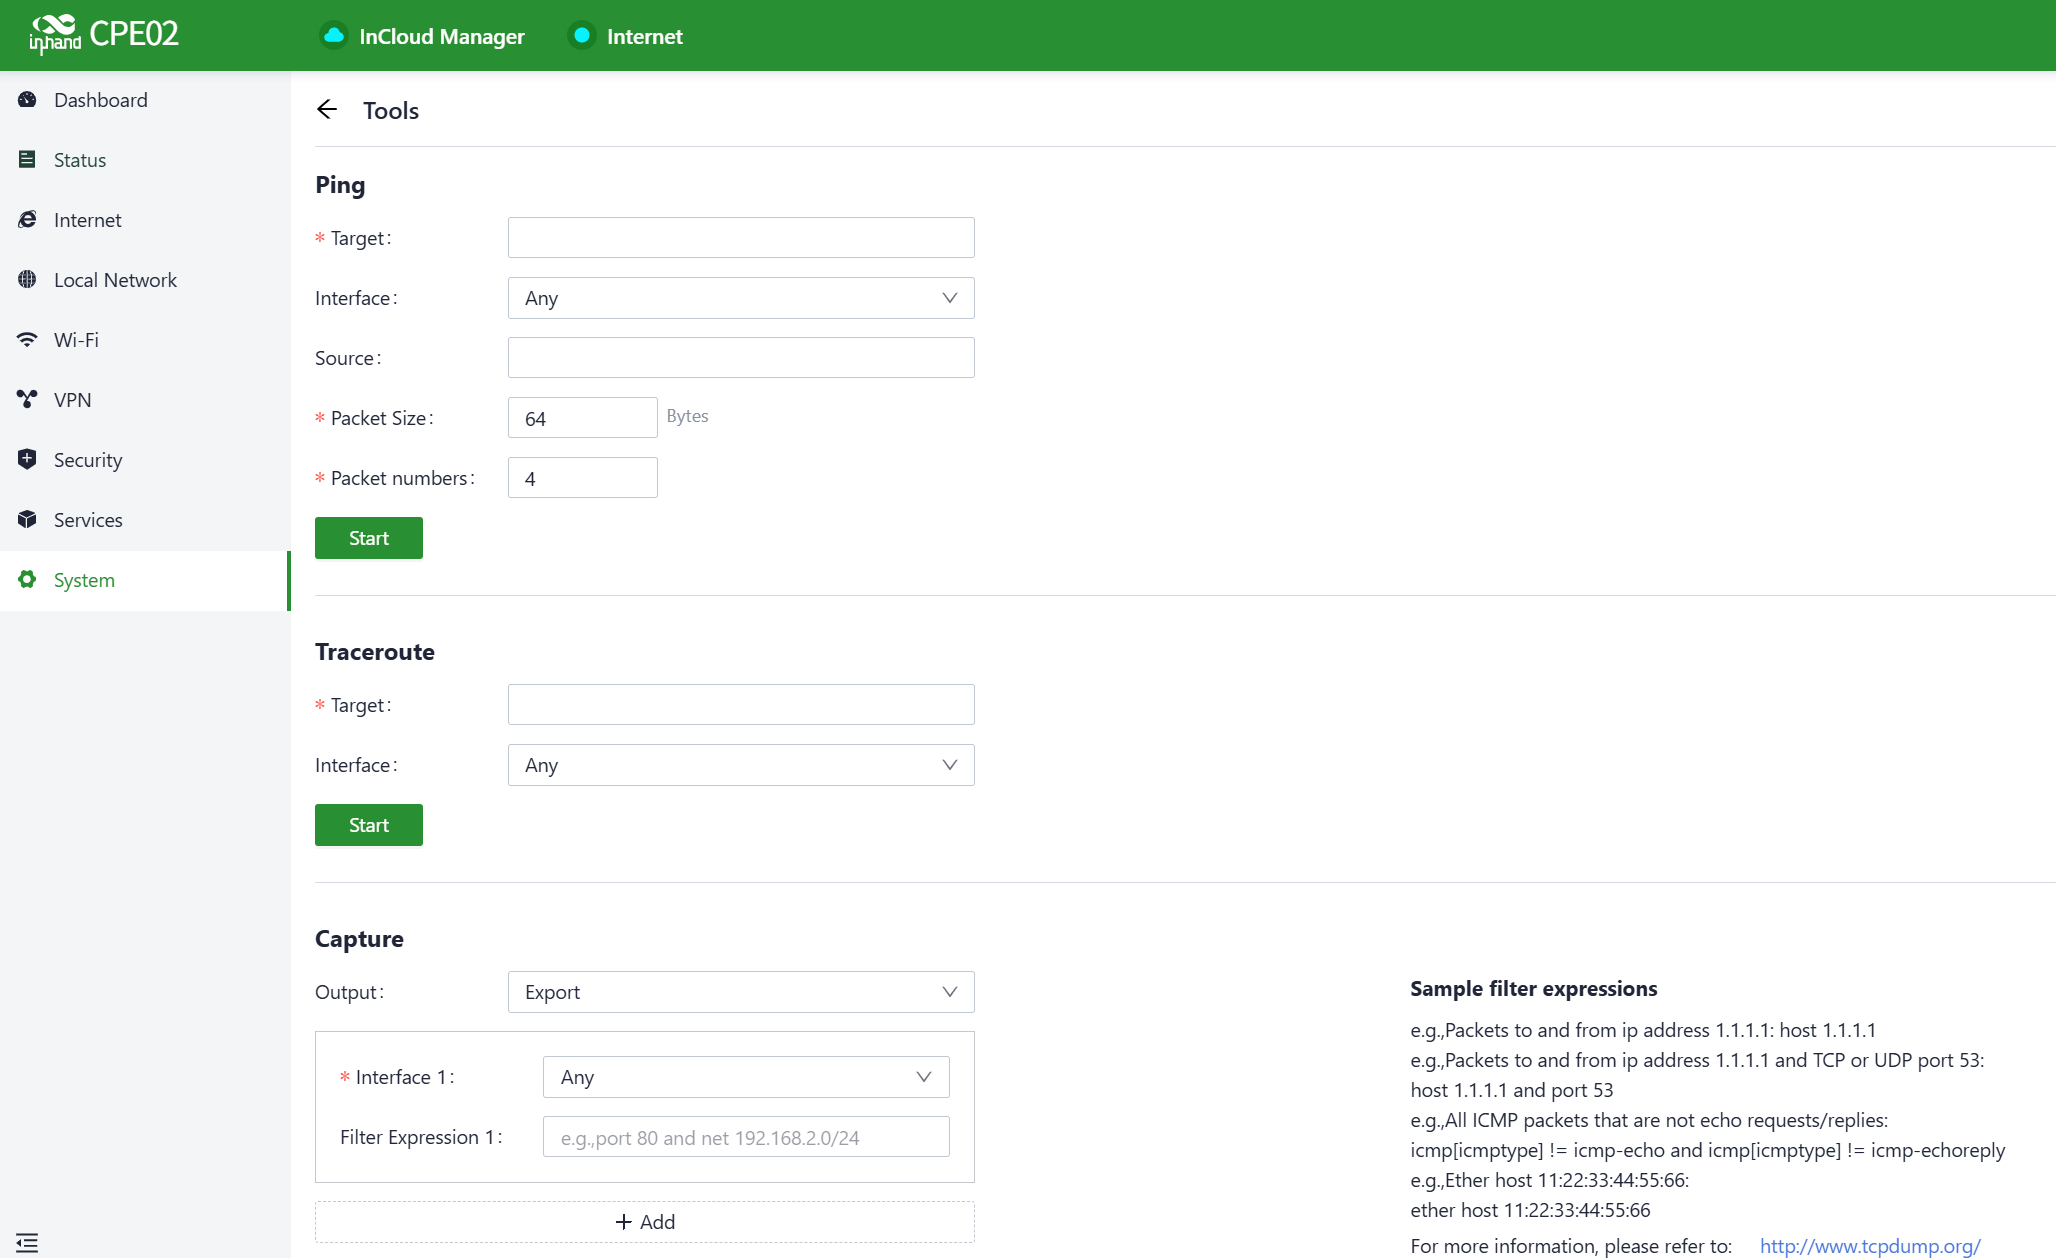Click the back arrow beside Tools

[x=327, y=110]
